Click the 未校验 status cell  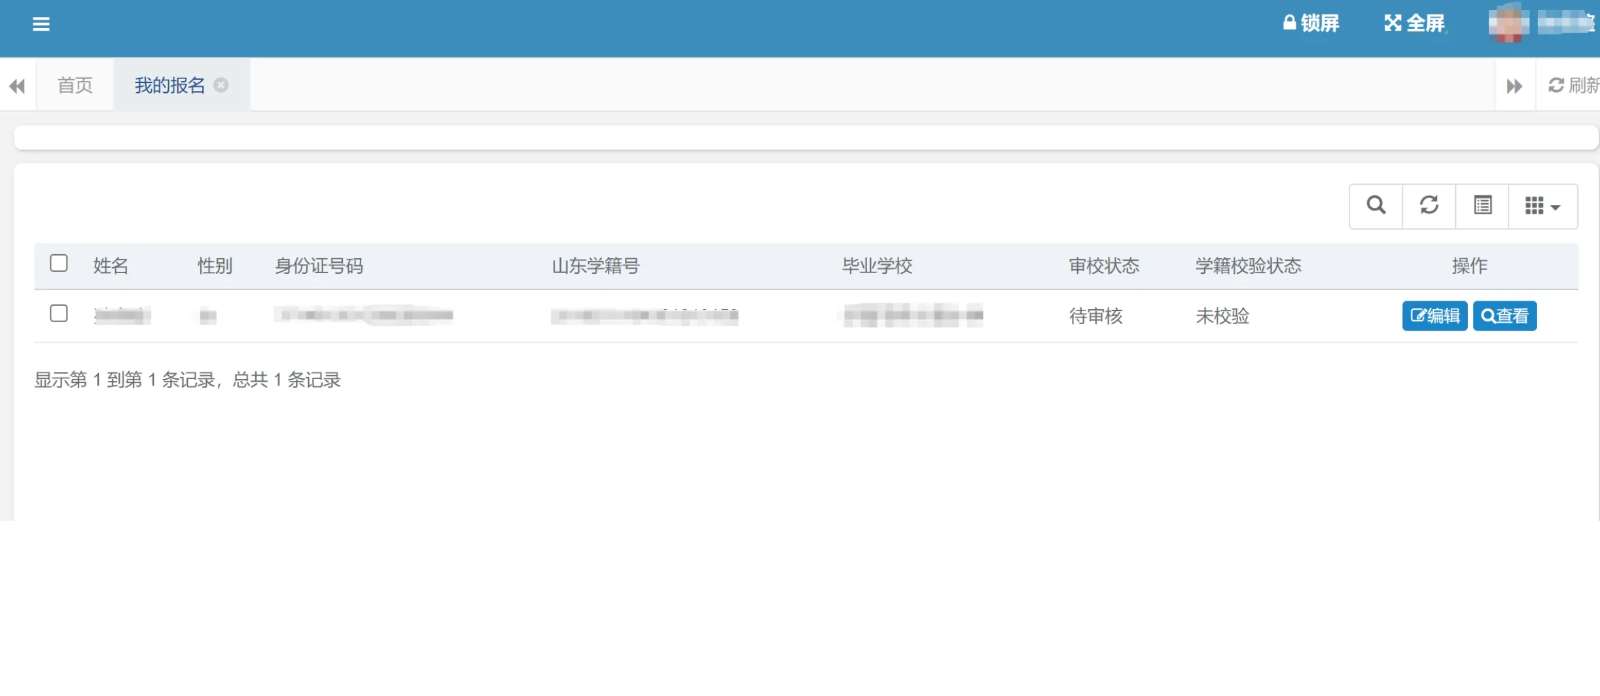pyautogui.click(x=1223, y=316)
